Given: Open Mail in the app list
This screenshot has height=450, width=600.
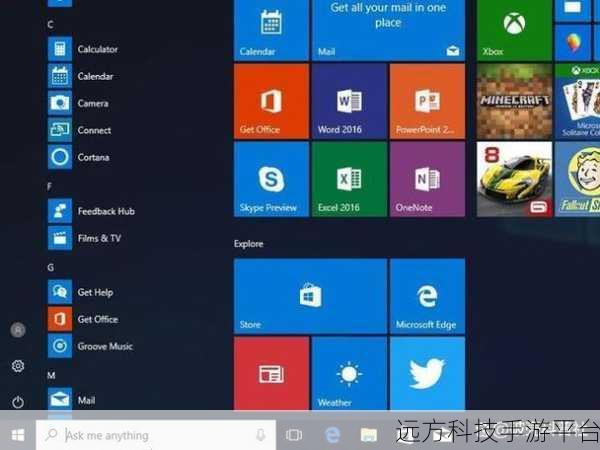Looking at the screenshot, I should pyautogui.click(x=72, y=400).
